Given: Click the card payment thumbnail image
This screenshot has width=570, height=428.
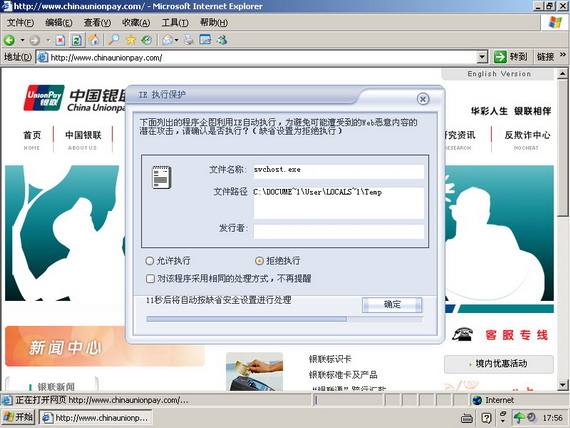Looking at the screenshot, I should pos(254,372).
